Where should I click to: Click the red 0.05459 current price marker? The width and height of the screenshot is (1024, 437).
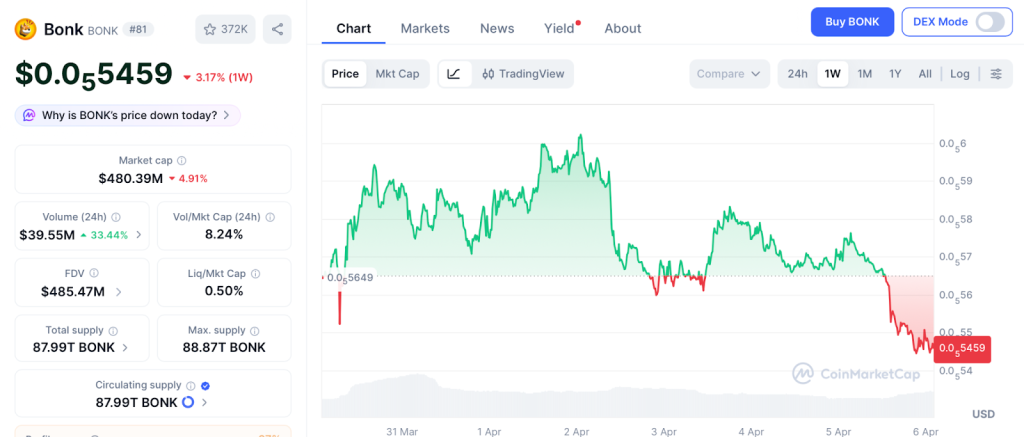962,349
